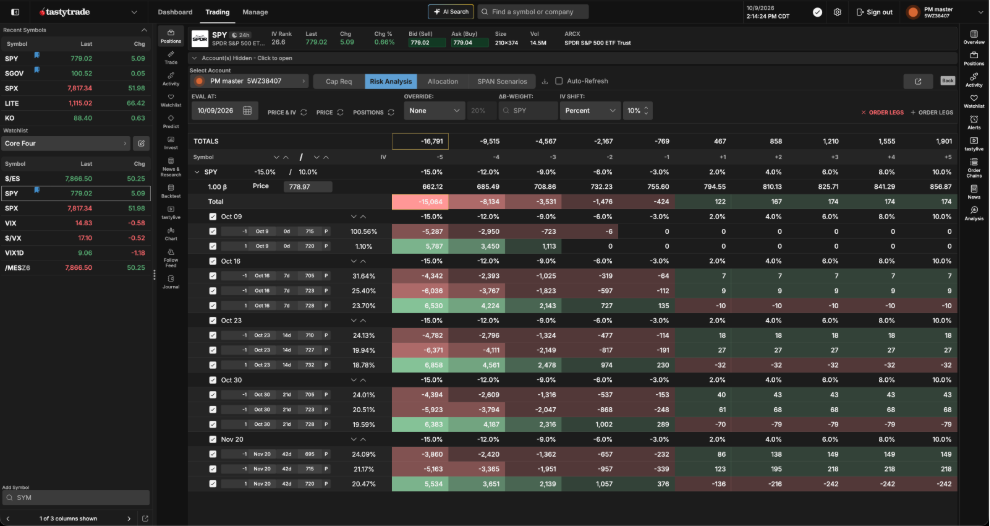Open News in the right sidebar
This screenshot has width=990, height=526.
[x=974, y=192]
